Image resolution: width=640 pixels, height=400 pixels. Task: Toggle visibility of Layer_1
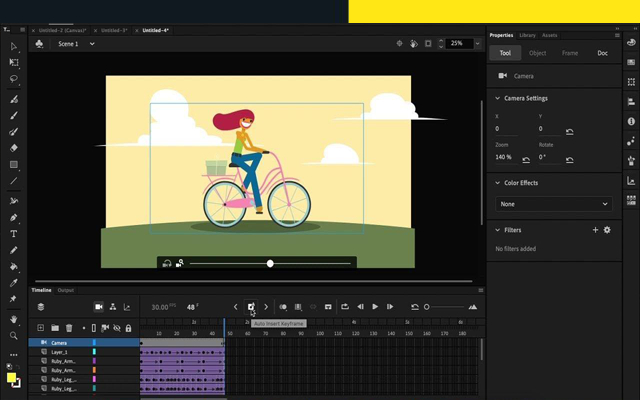coord(116,352)
